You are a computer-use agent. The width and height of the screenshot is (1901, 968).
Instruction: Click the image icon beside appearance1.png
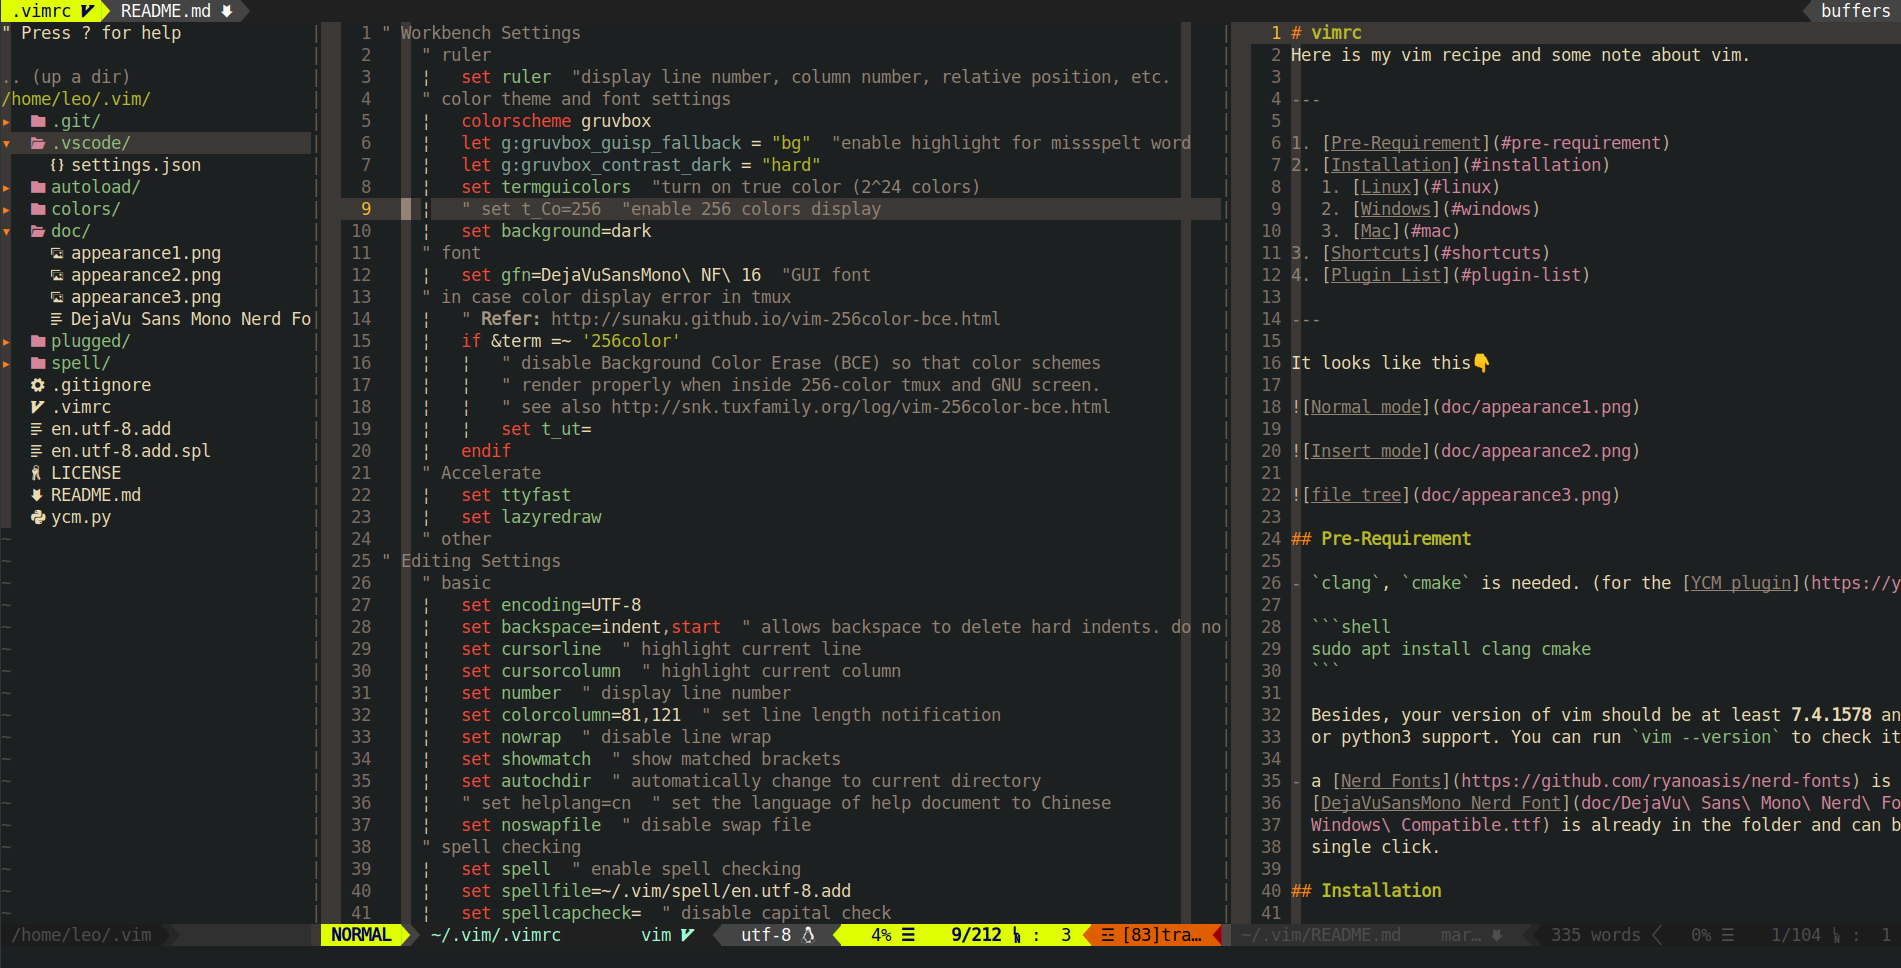point(57,253)
